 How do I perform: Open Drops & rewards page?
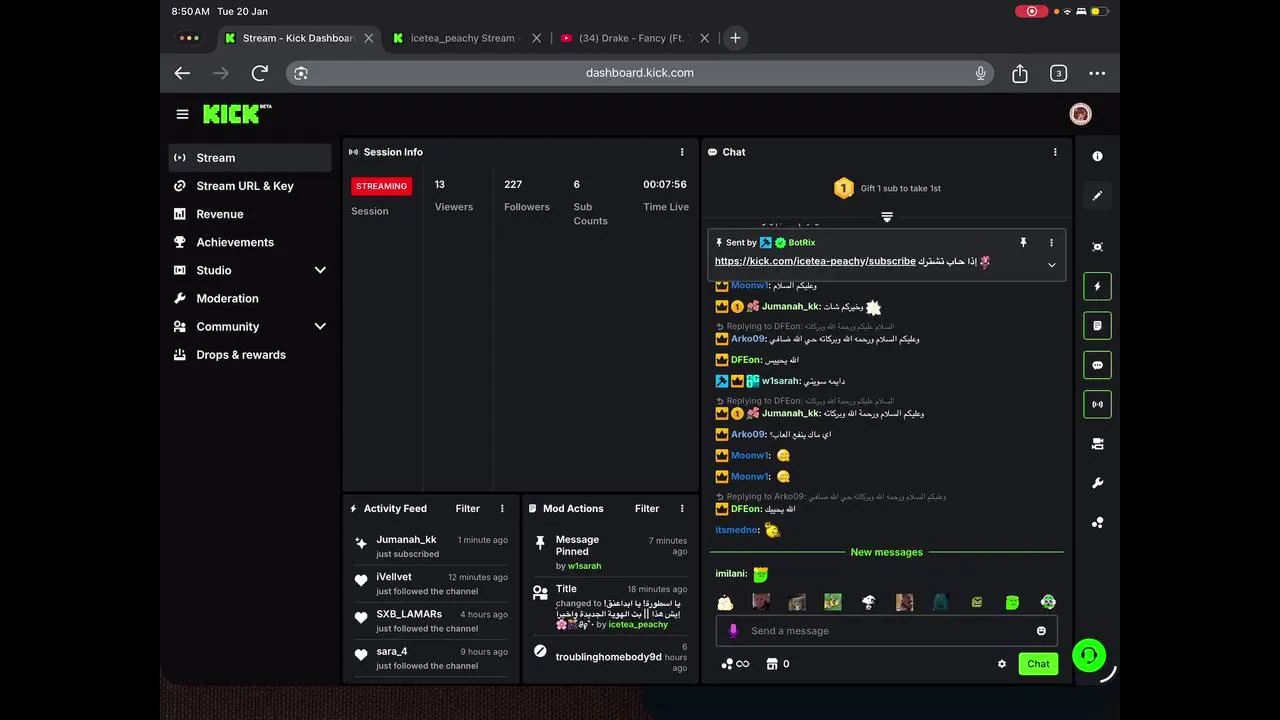pos(250,354)
